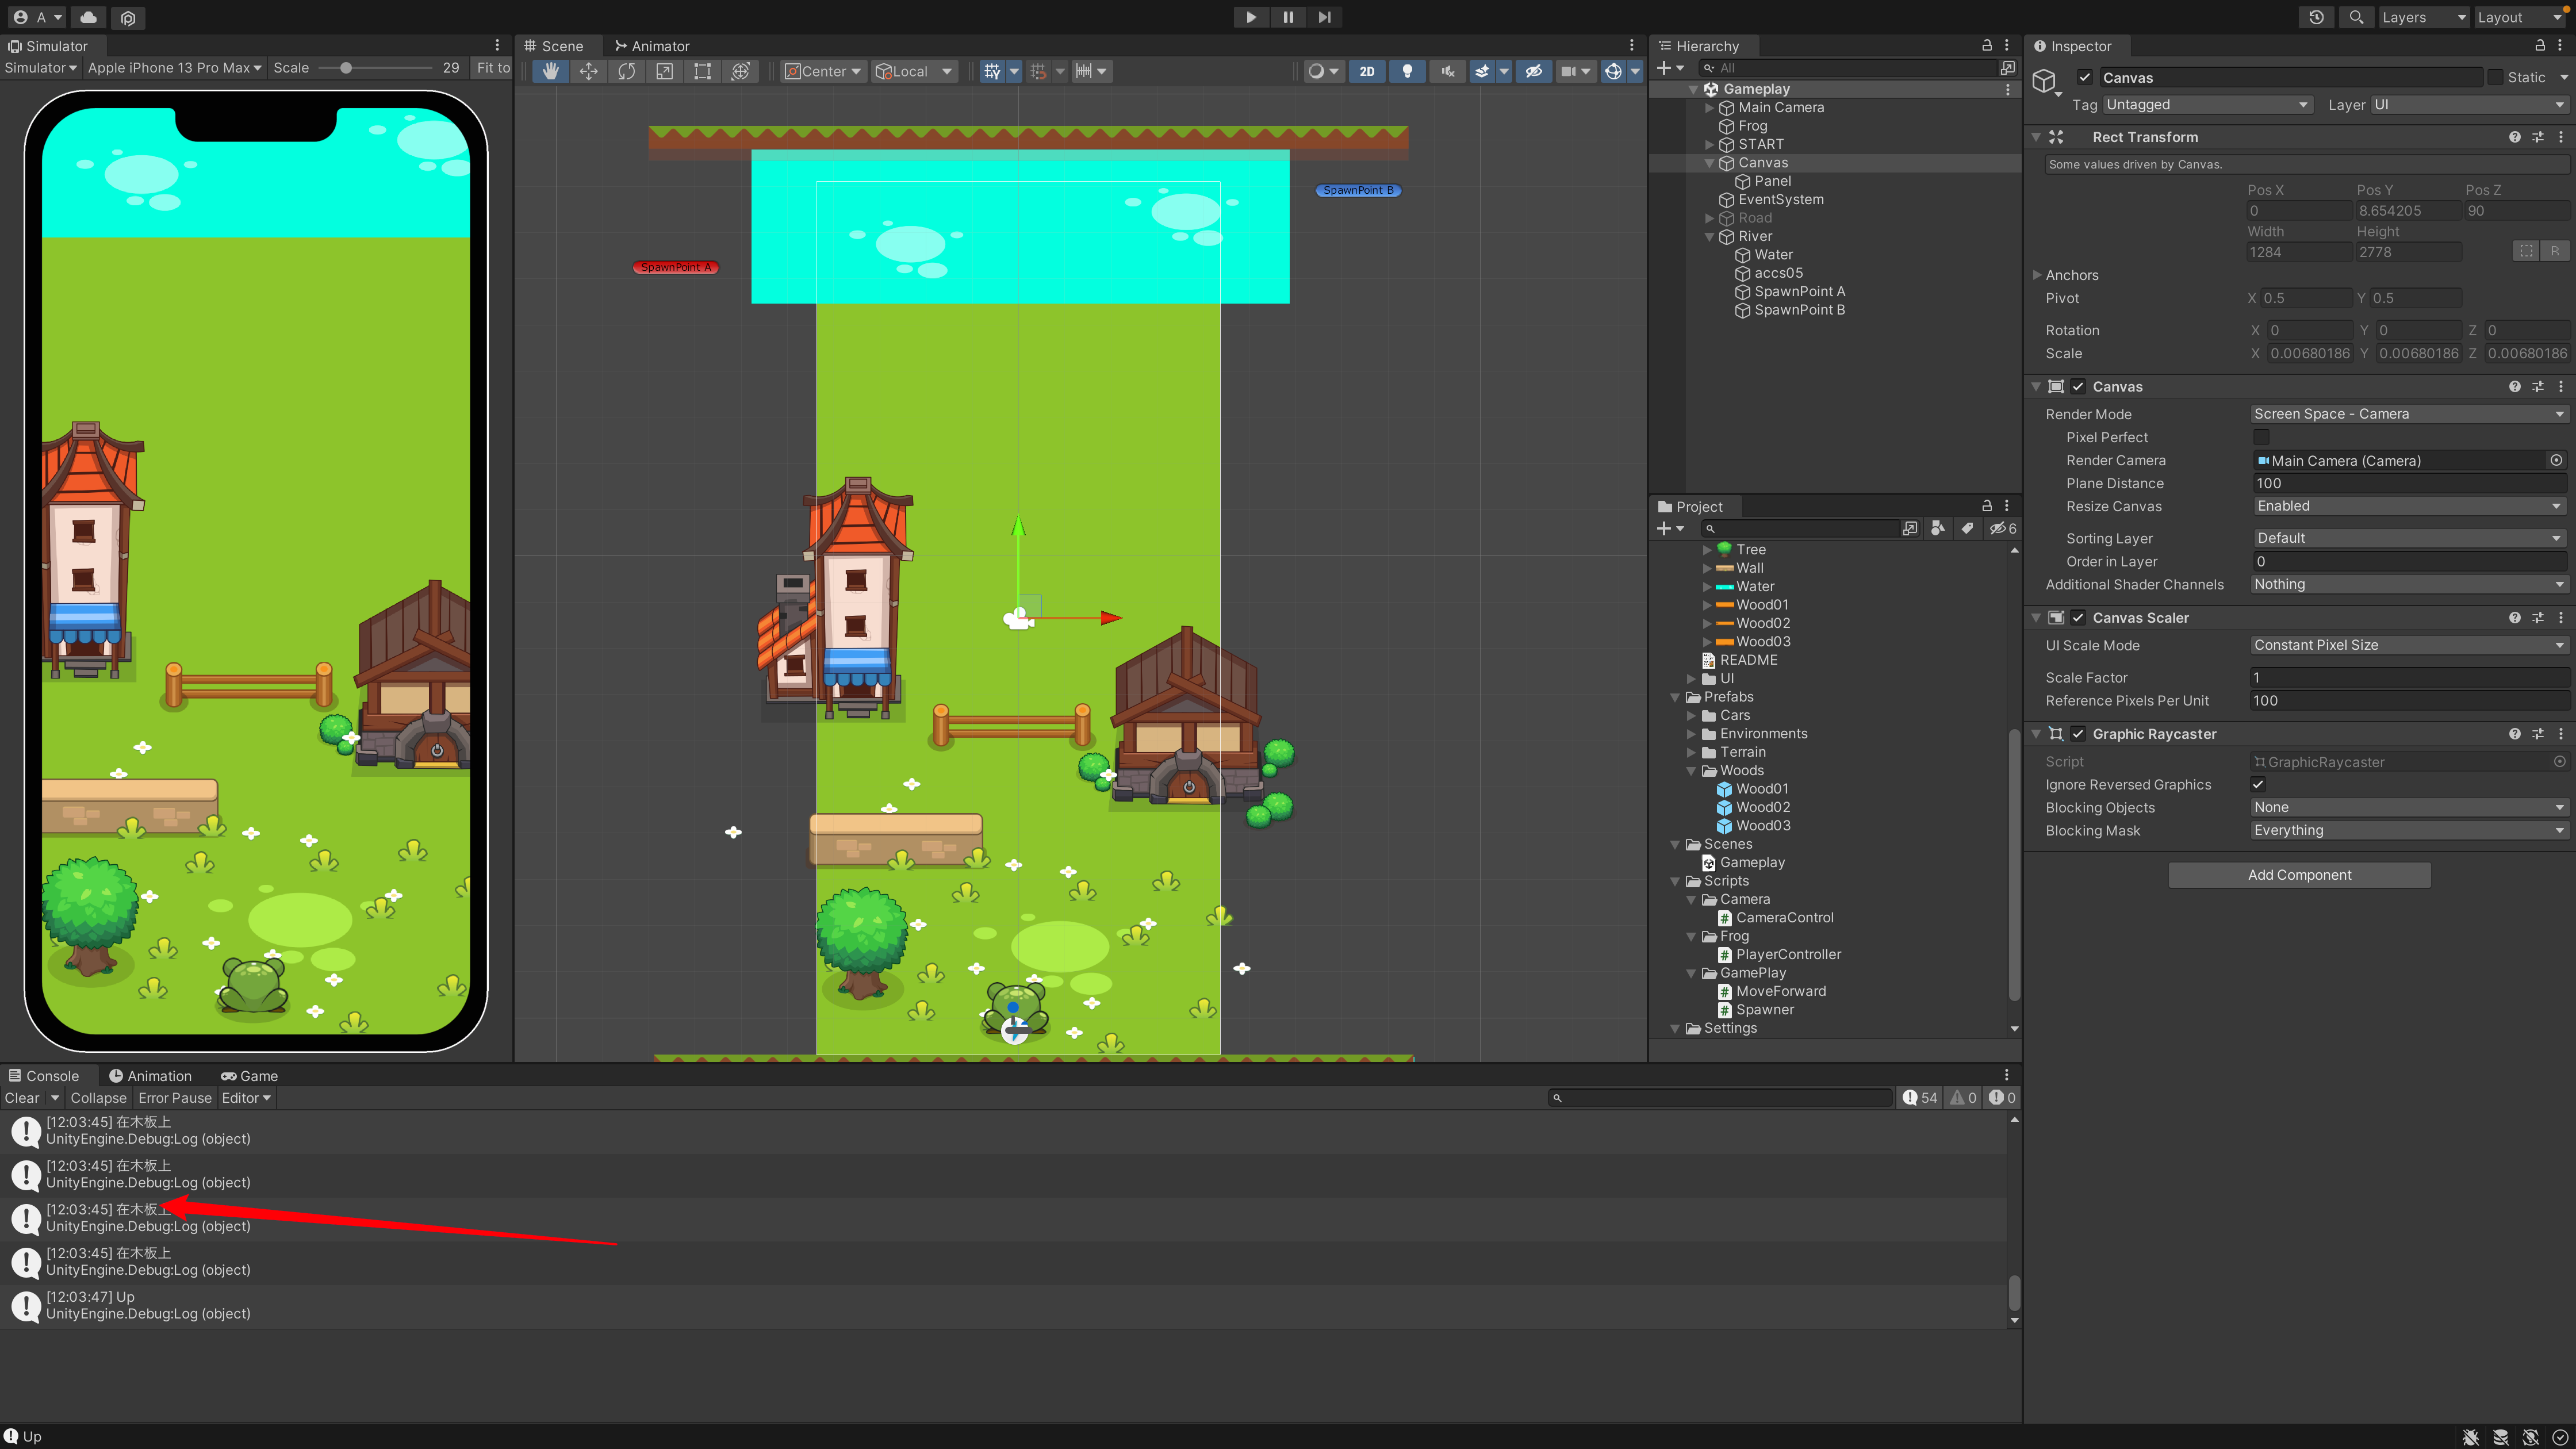Viewport: 2576px width, 1449px height.
Task: Open Canvas Scaler more options menu
Action: point(2561,618)
